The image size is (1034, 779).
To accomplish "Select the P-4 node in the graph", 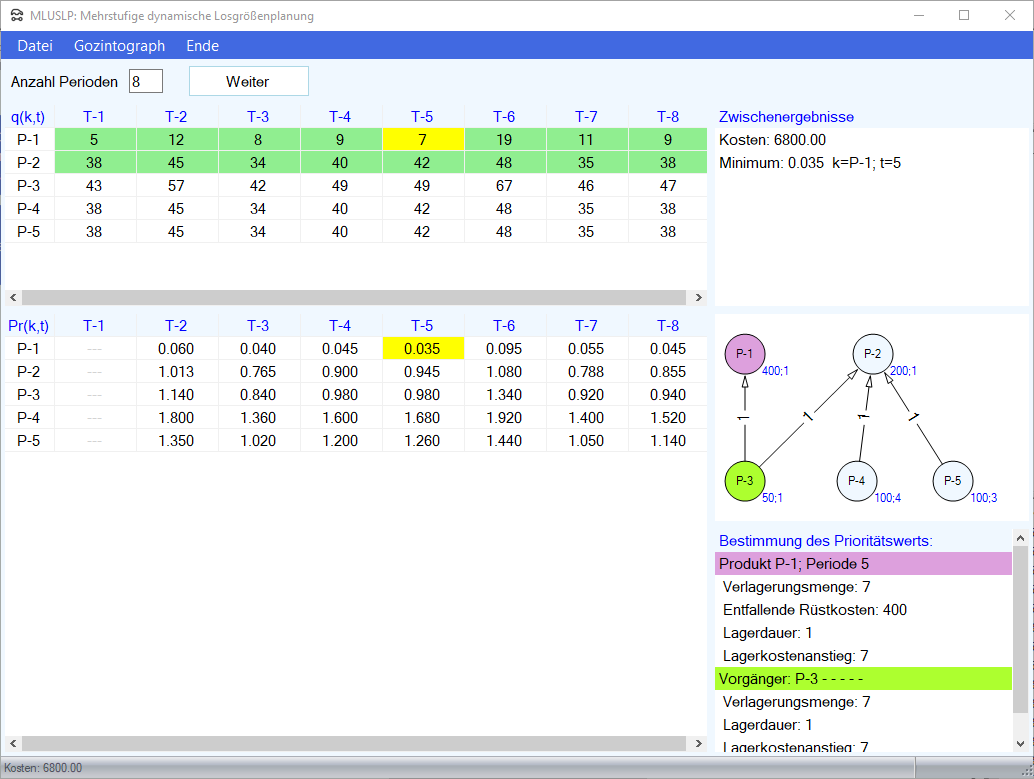I will coord(856,481).
